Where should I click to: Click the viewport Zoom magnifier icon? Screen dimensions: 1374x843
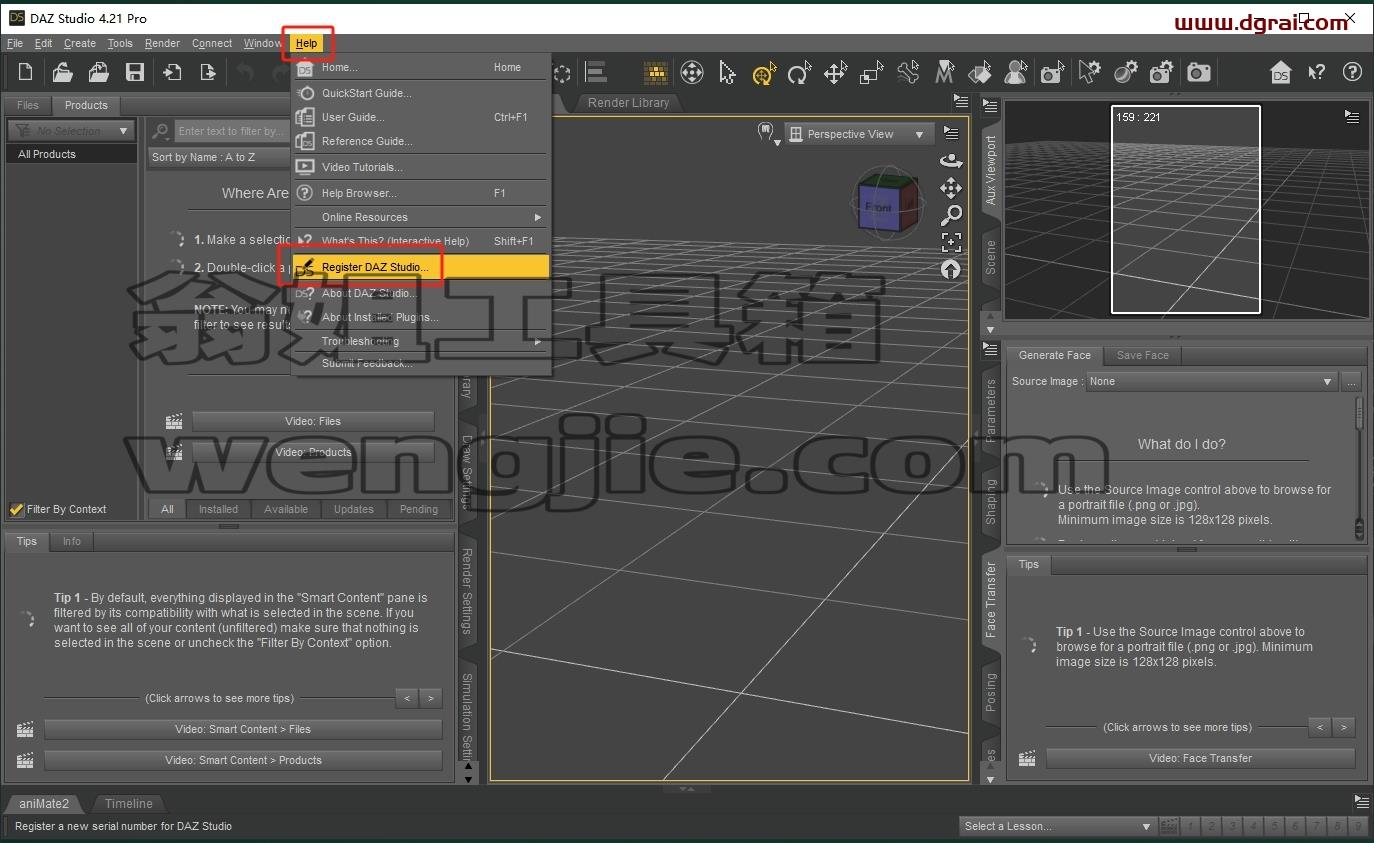pyautogui.click(x=951, y=215)
